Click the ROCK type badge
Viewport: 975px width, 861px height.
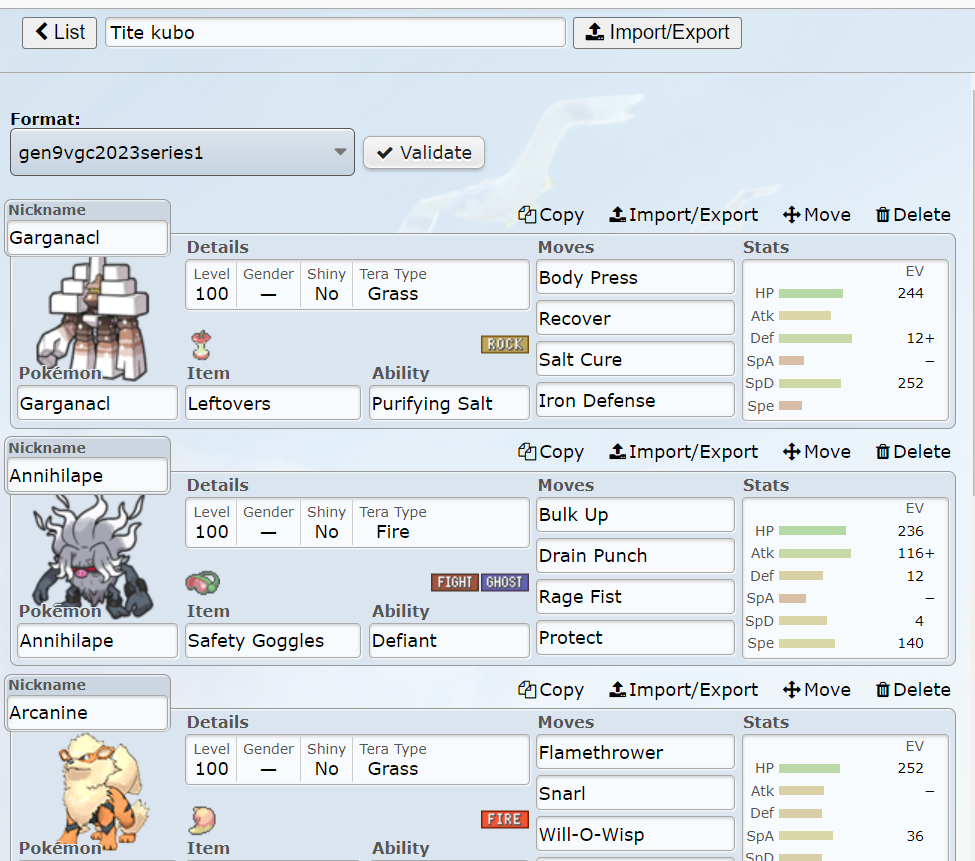[505, 344]
